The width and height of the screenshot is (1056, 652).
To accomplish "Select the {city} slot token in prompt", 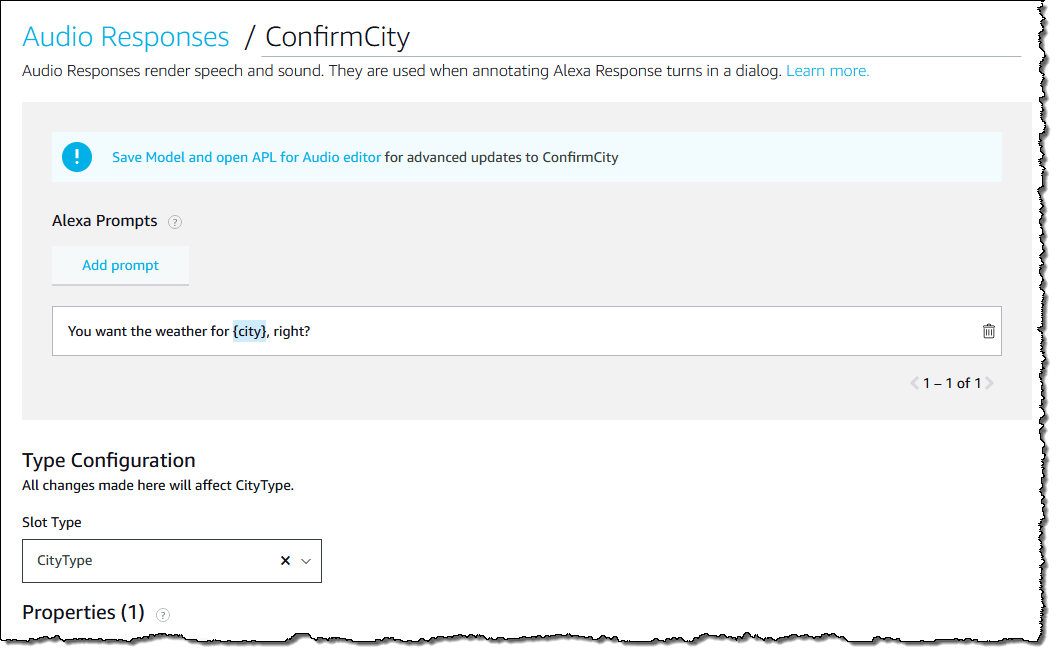I will (x=249, y=331).
